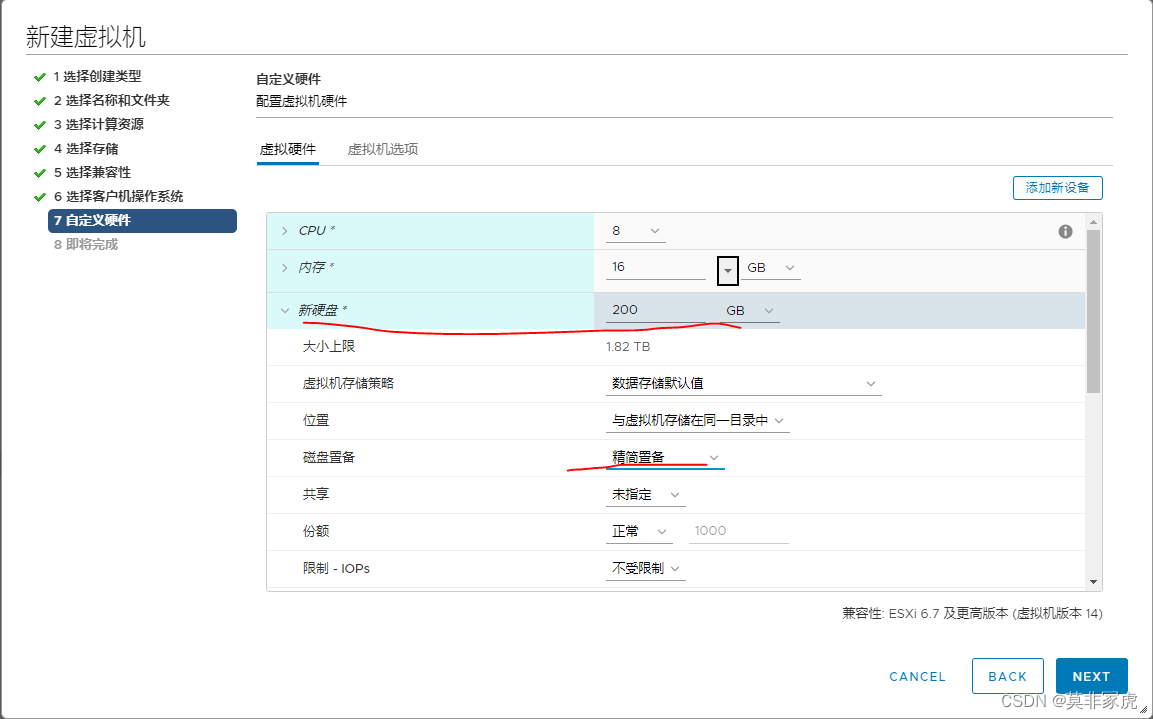Click the 1.82 TB size limit value
The width and height of the screenshot is (1153, 719).
point(627,347)
